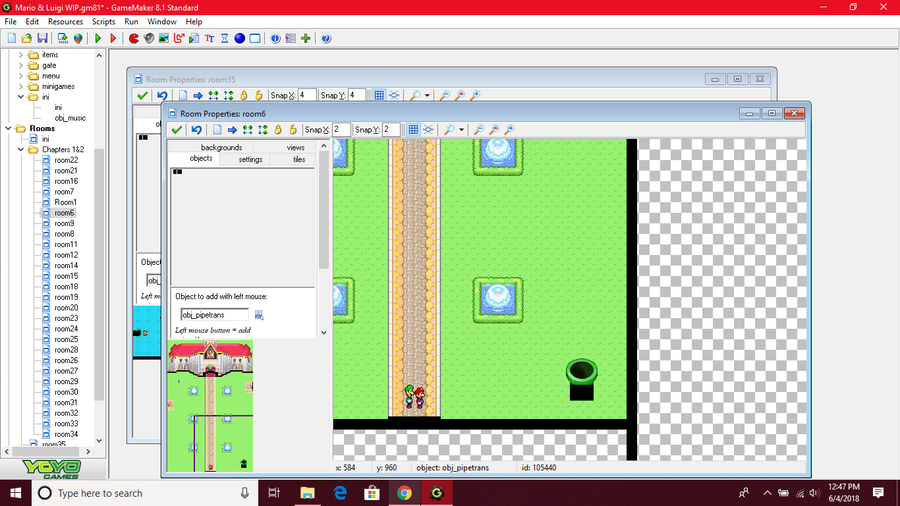Screen dimensions: 900x506
Task: Open object chooser next to obj_pipetrans
Action: (x=259, y=315)
